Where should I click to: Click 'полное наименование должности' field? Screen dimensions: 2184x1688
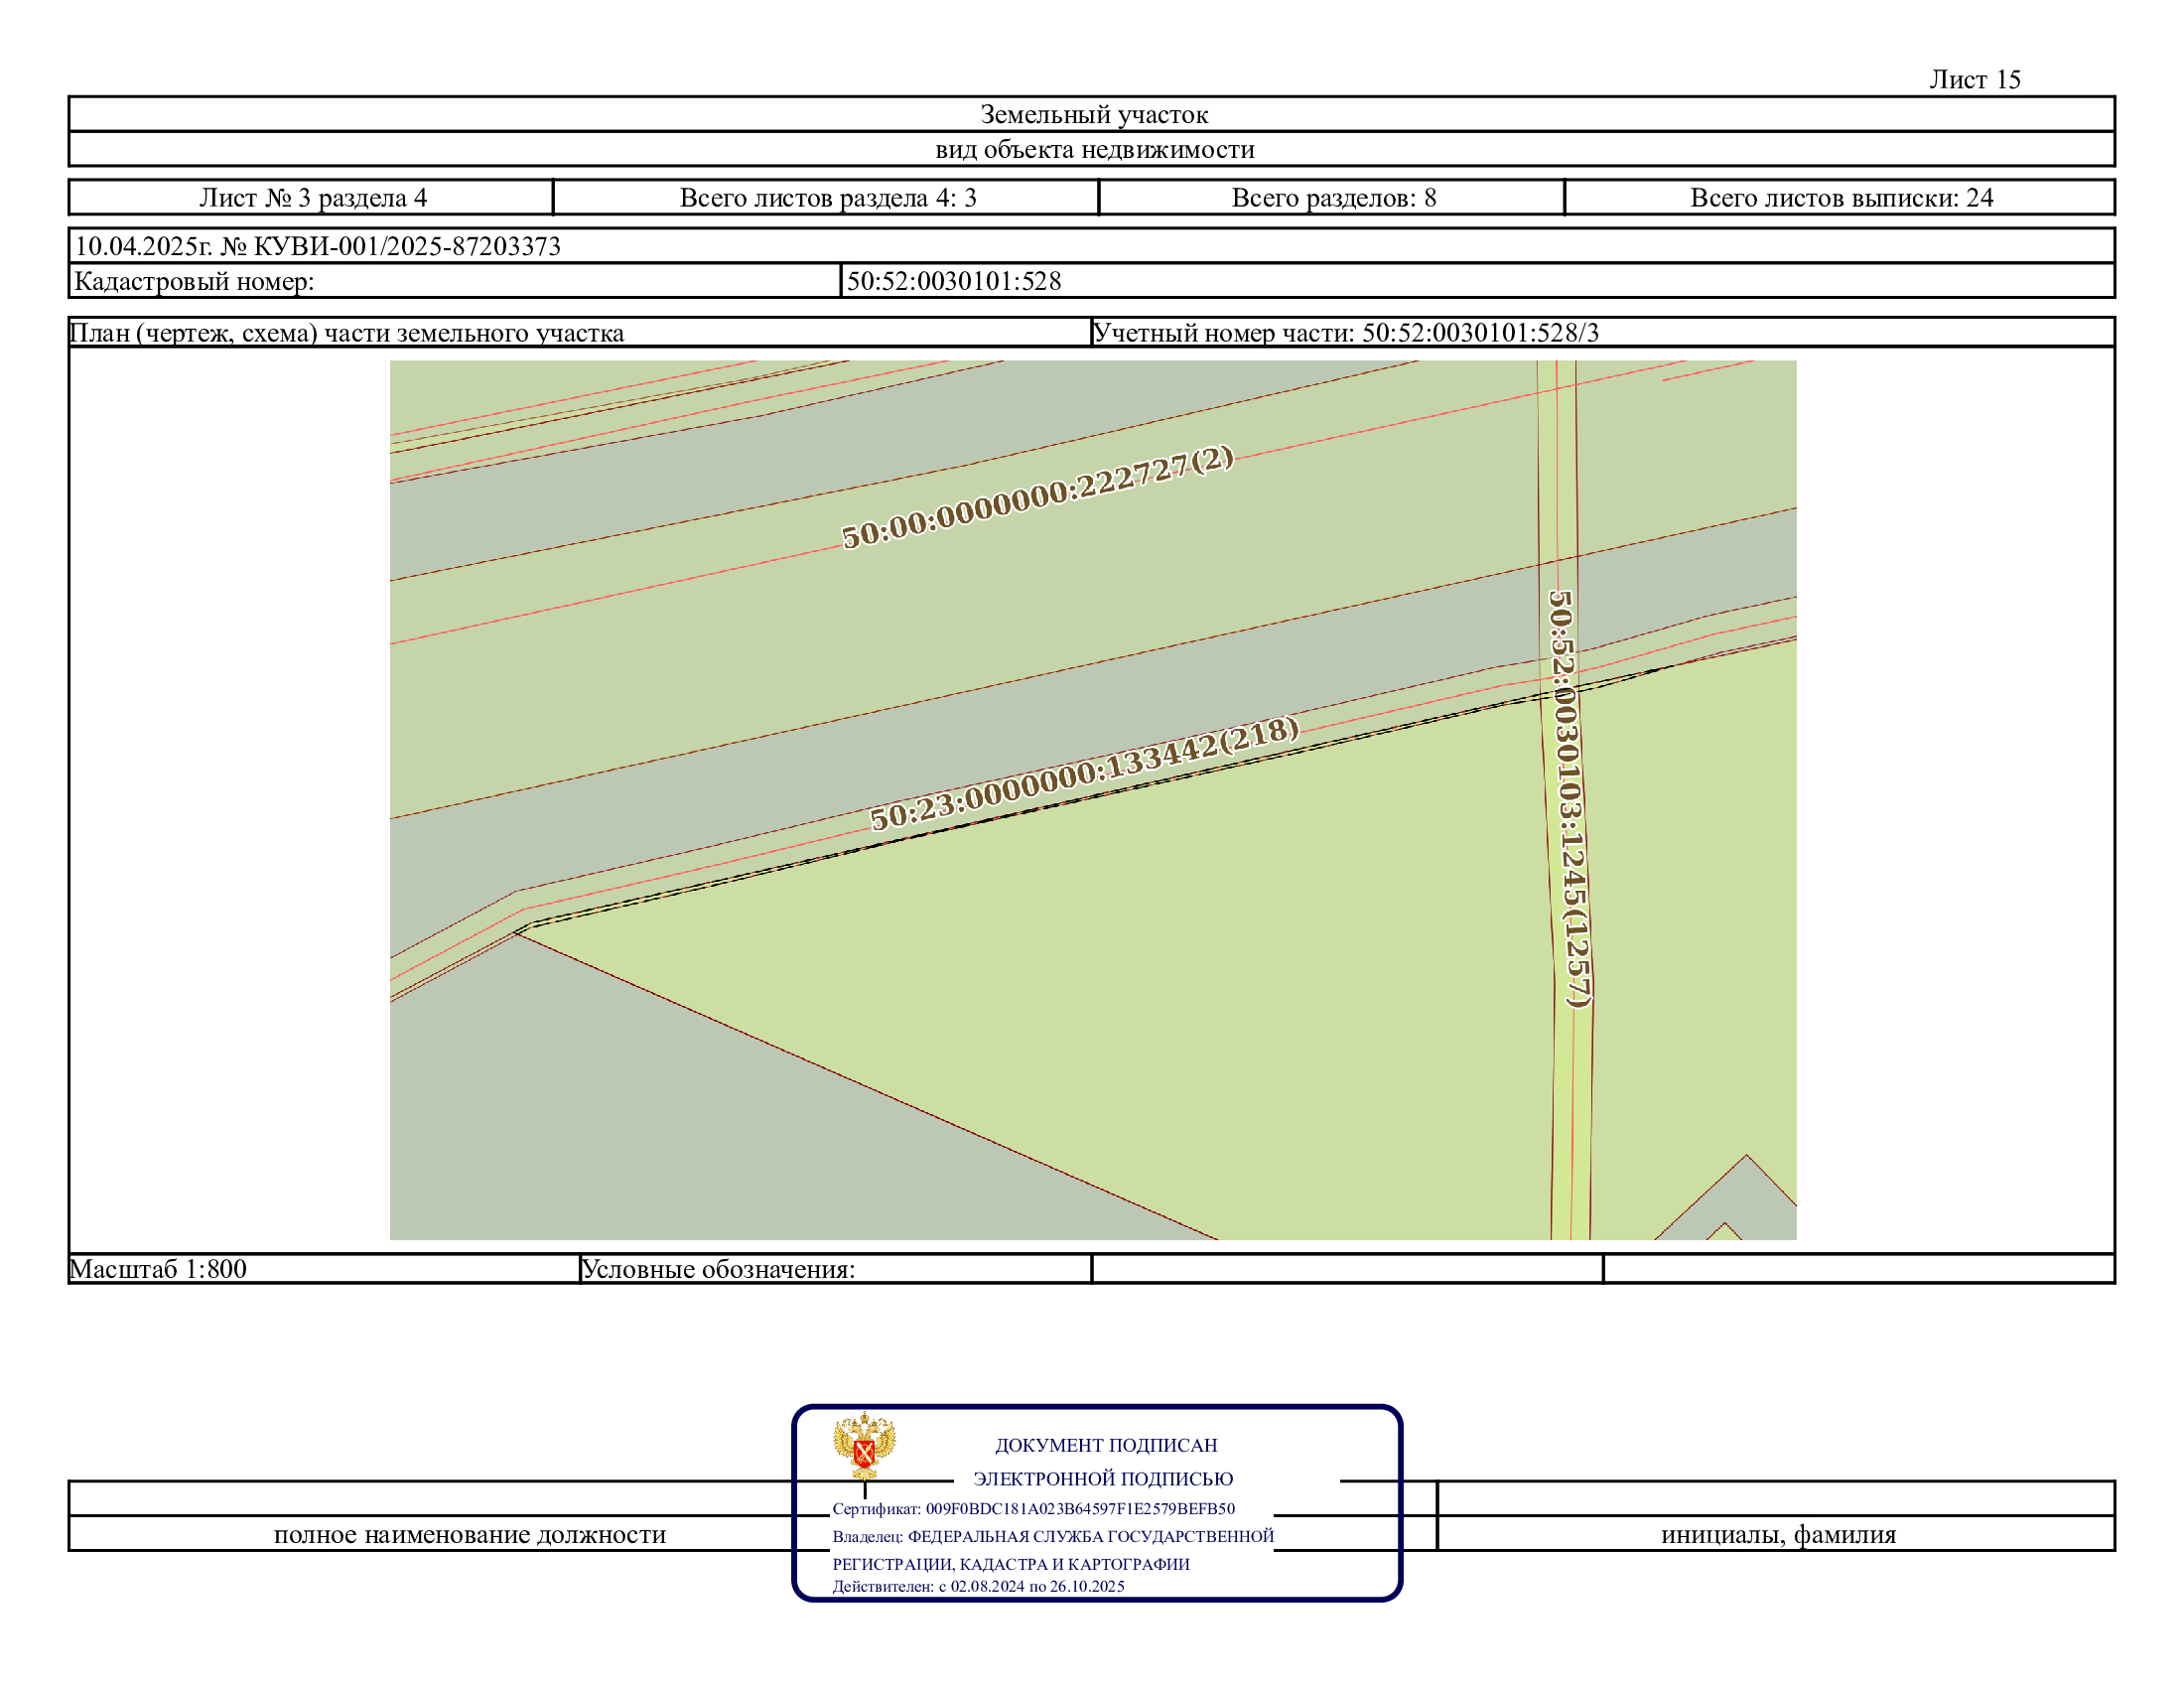(469, 1535)
